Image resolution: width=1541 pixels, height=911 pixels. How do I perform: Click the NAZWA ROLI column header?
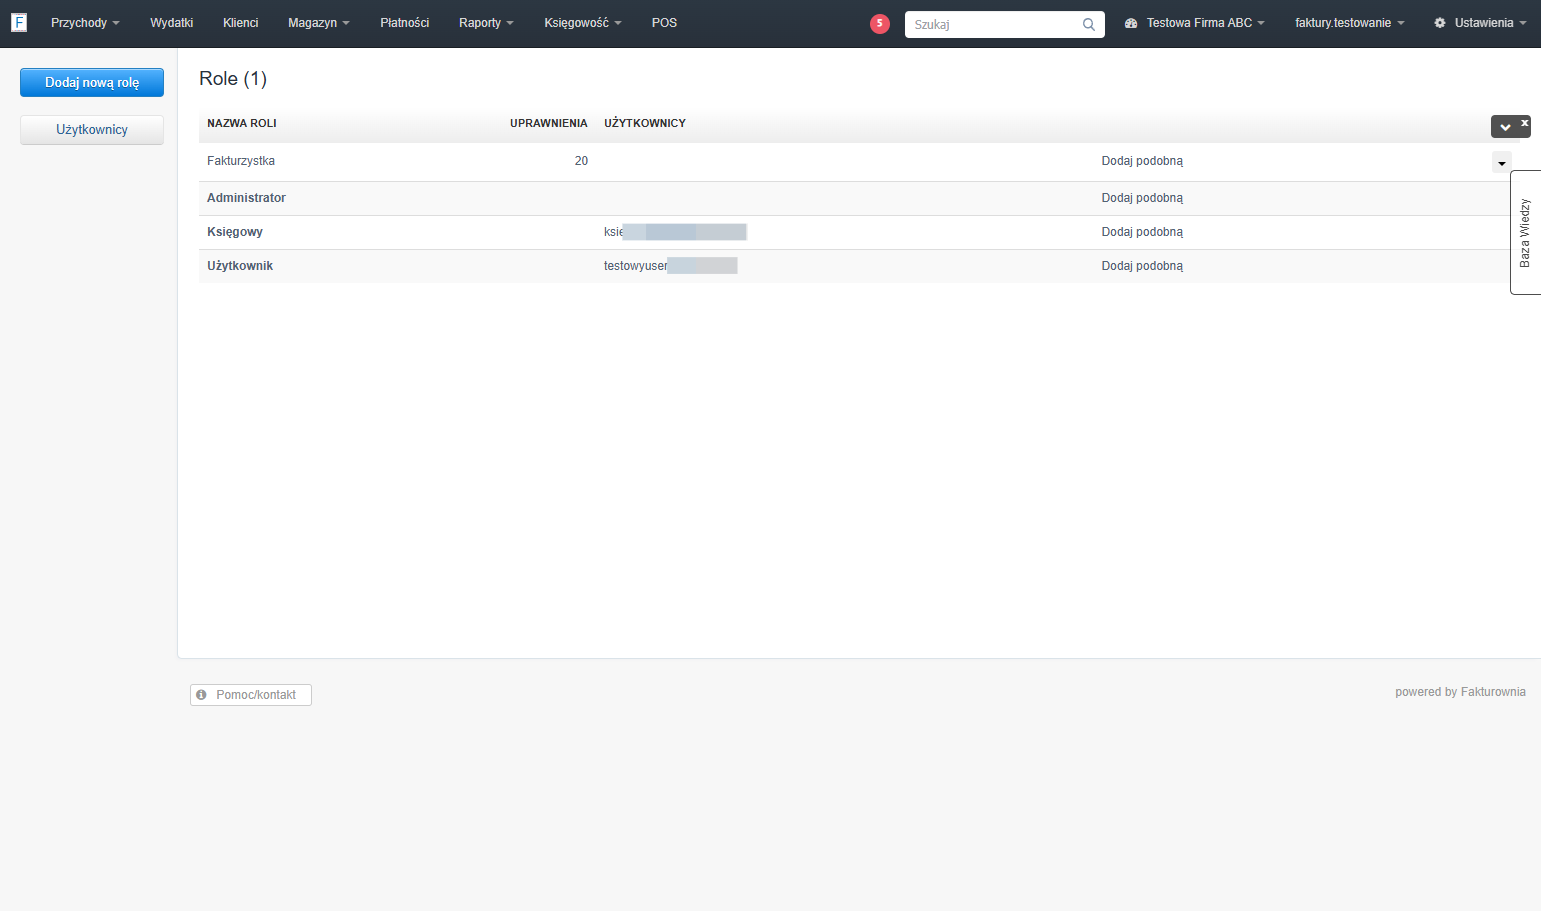click(x=242, y=123)
